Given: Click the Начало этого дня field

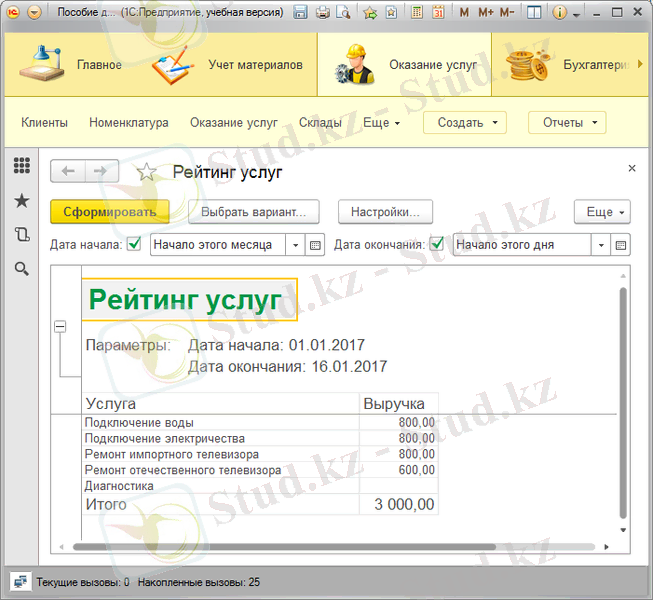Looking at the screenshot, I should [522, 244].
